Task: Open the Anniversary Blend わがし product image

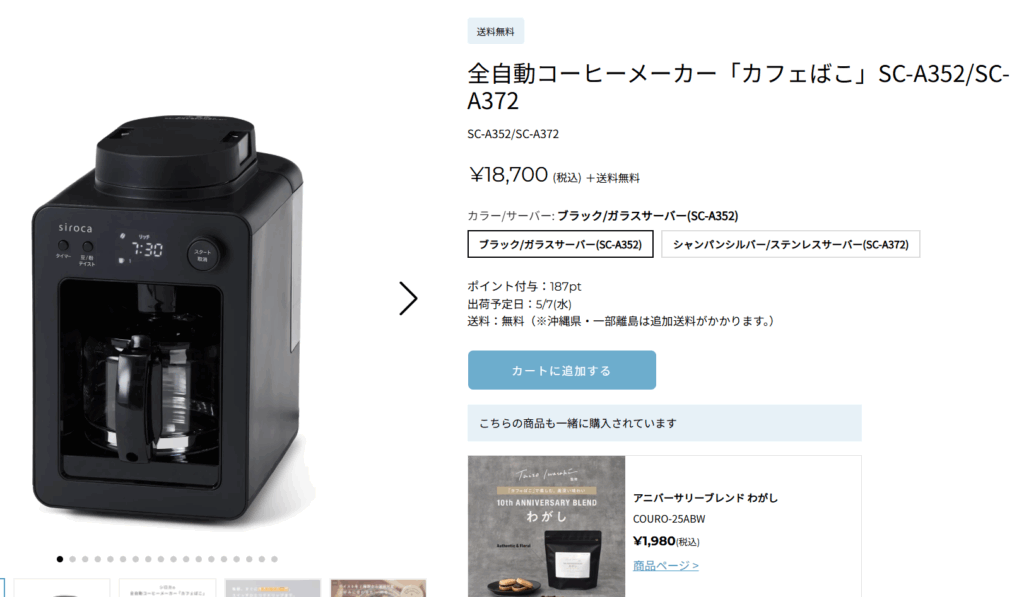Action: (547, 526)
